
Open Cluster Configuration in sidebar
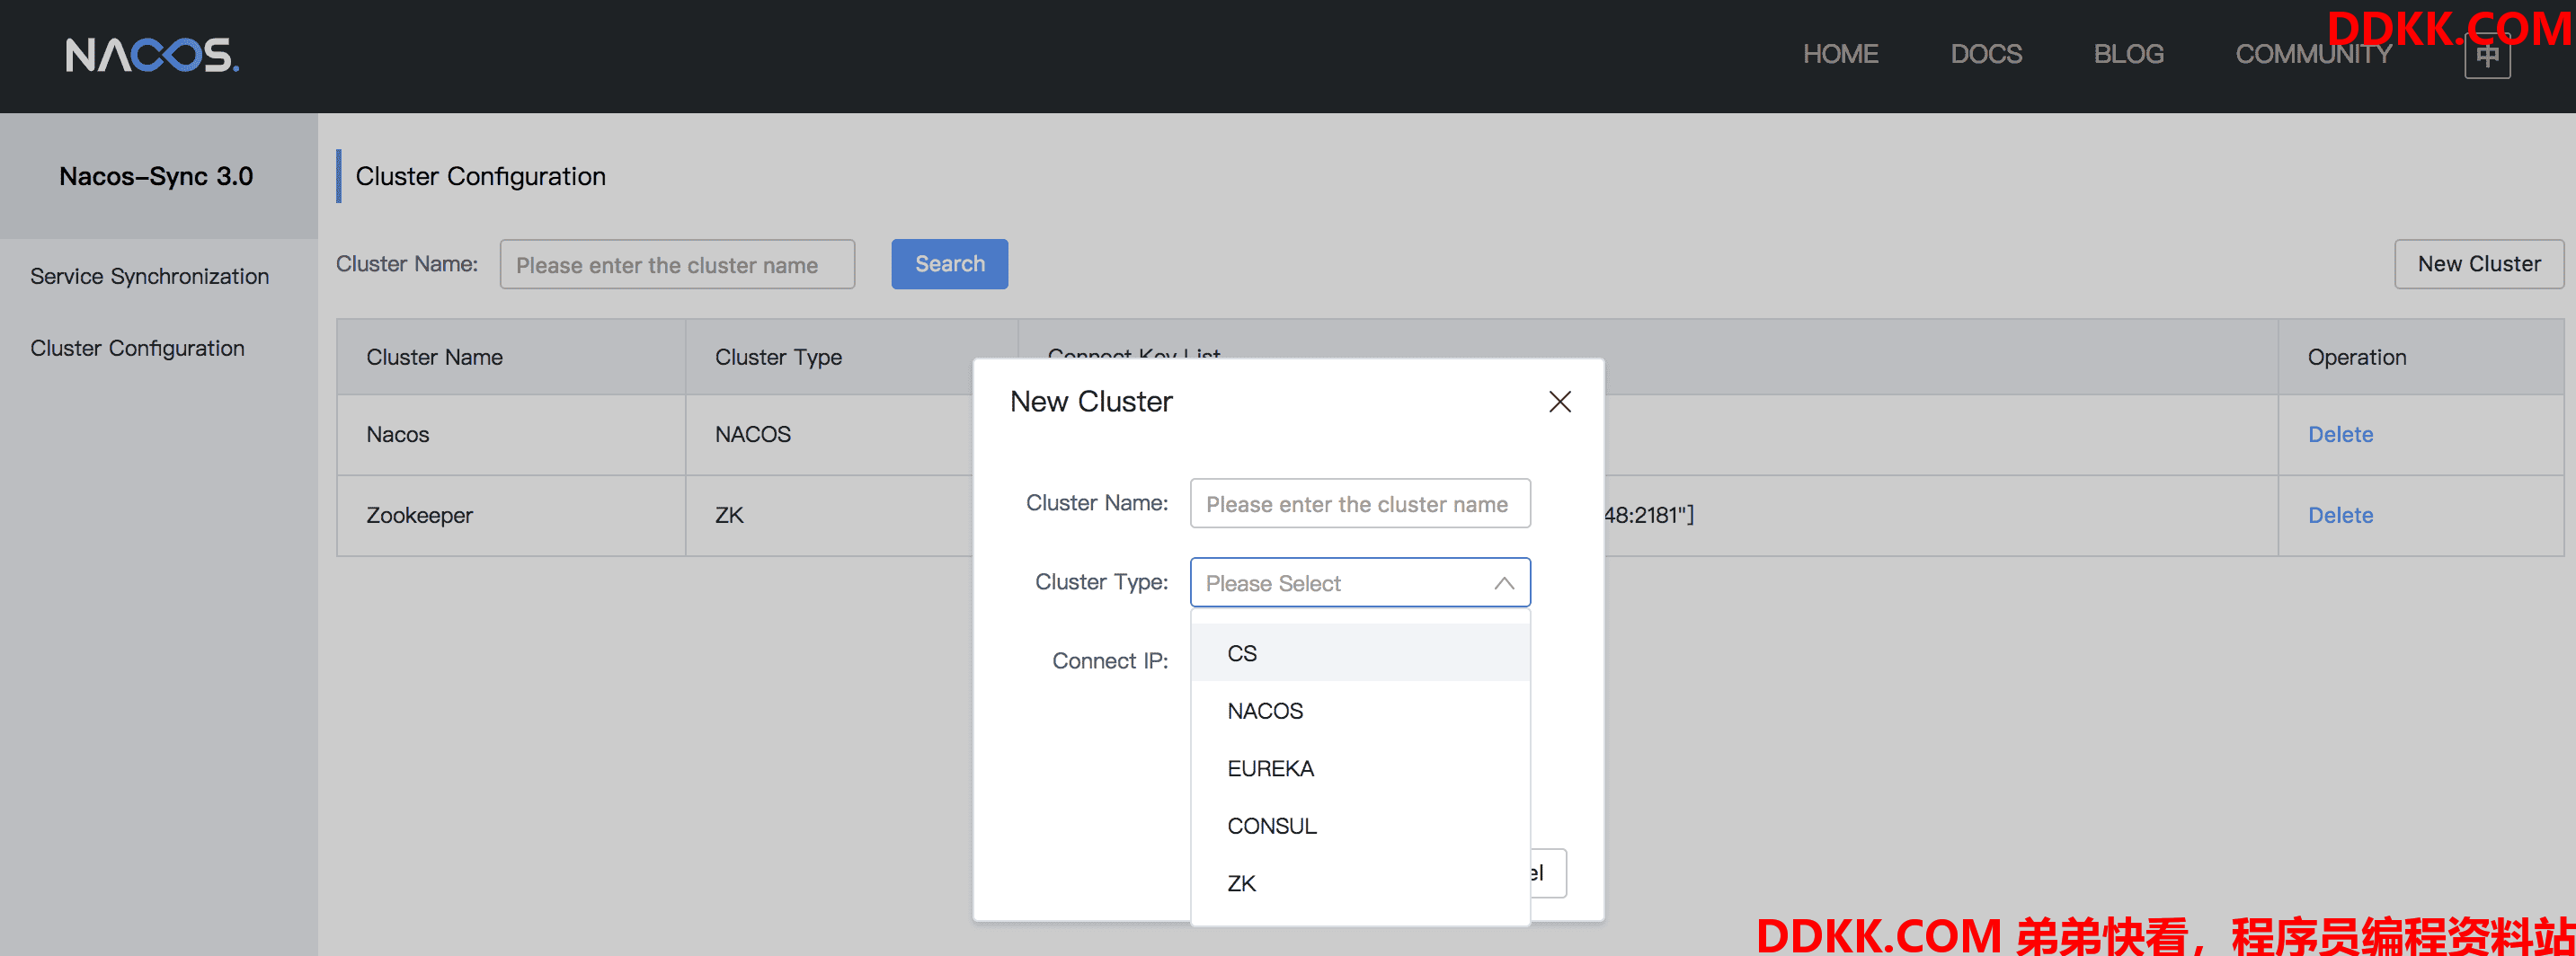click(137, 348)
